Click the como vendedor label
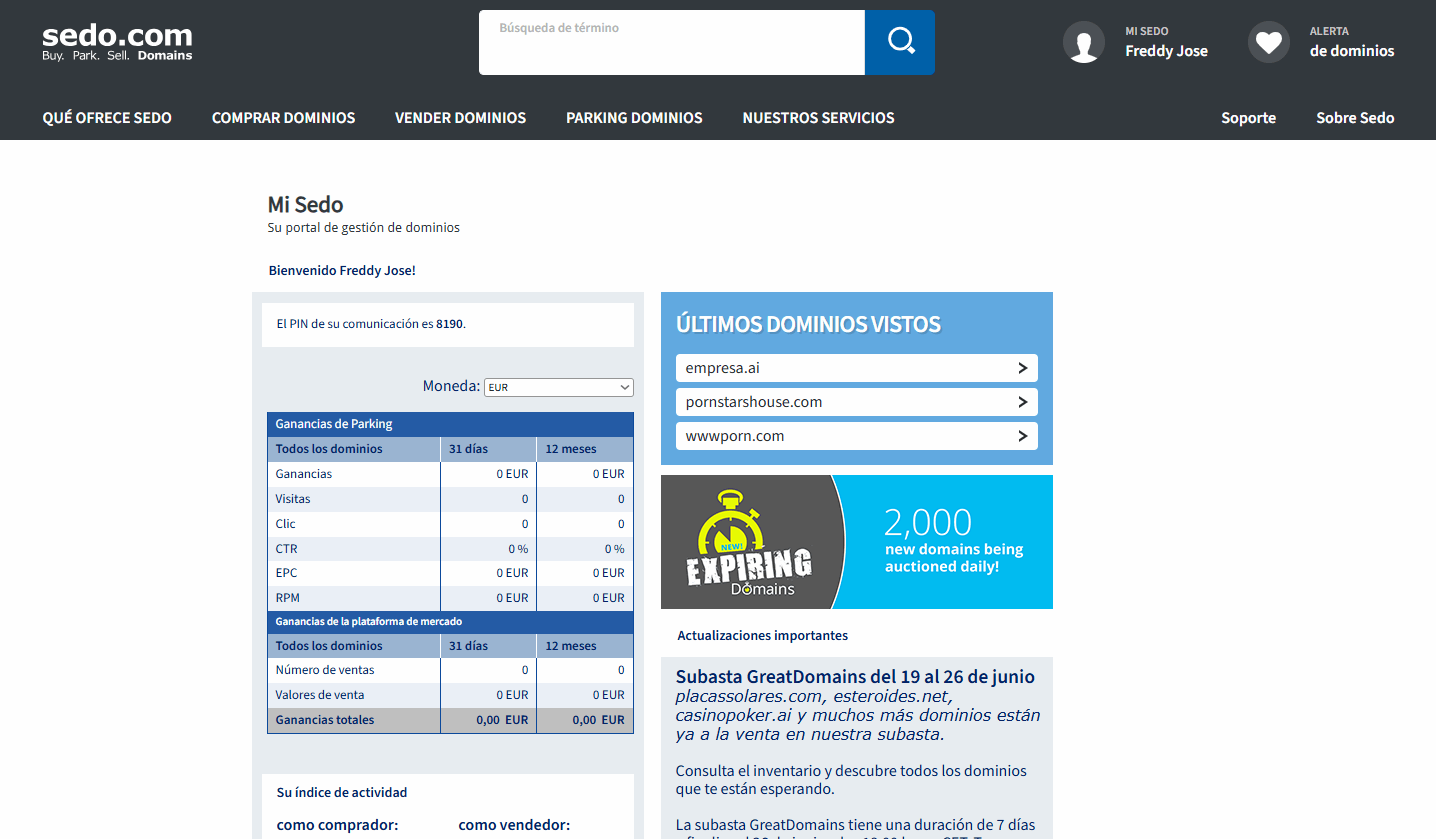The width and height of the screenshot is (1436, 839). click(x=514, y=825)
